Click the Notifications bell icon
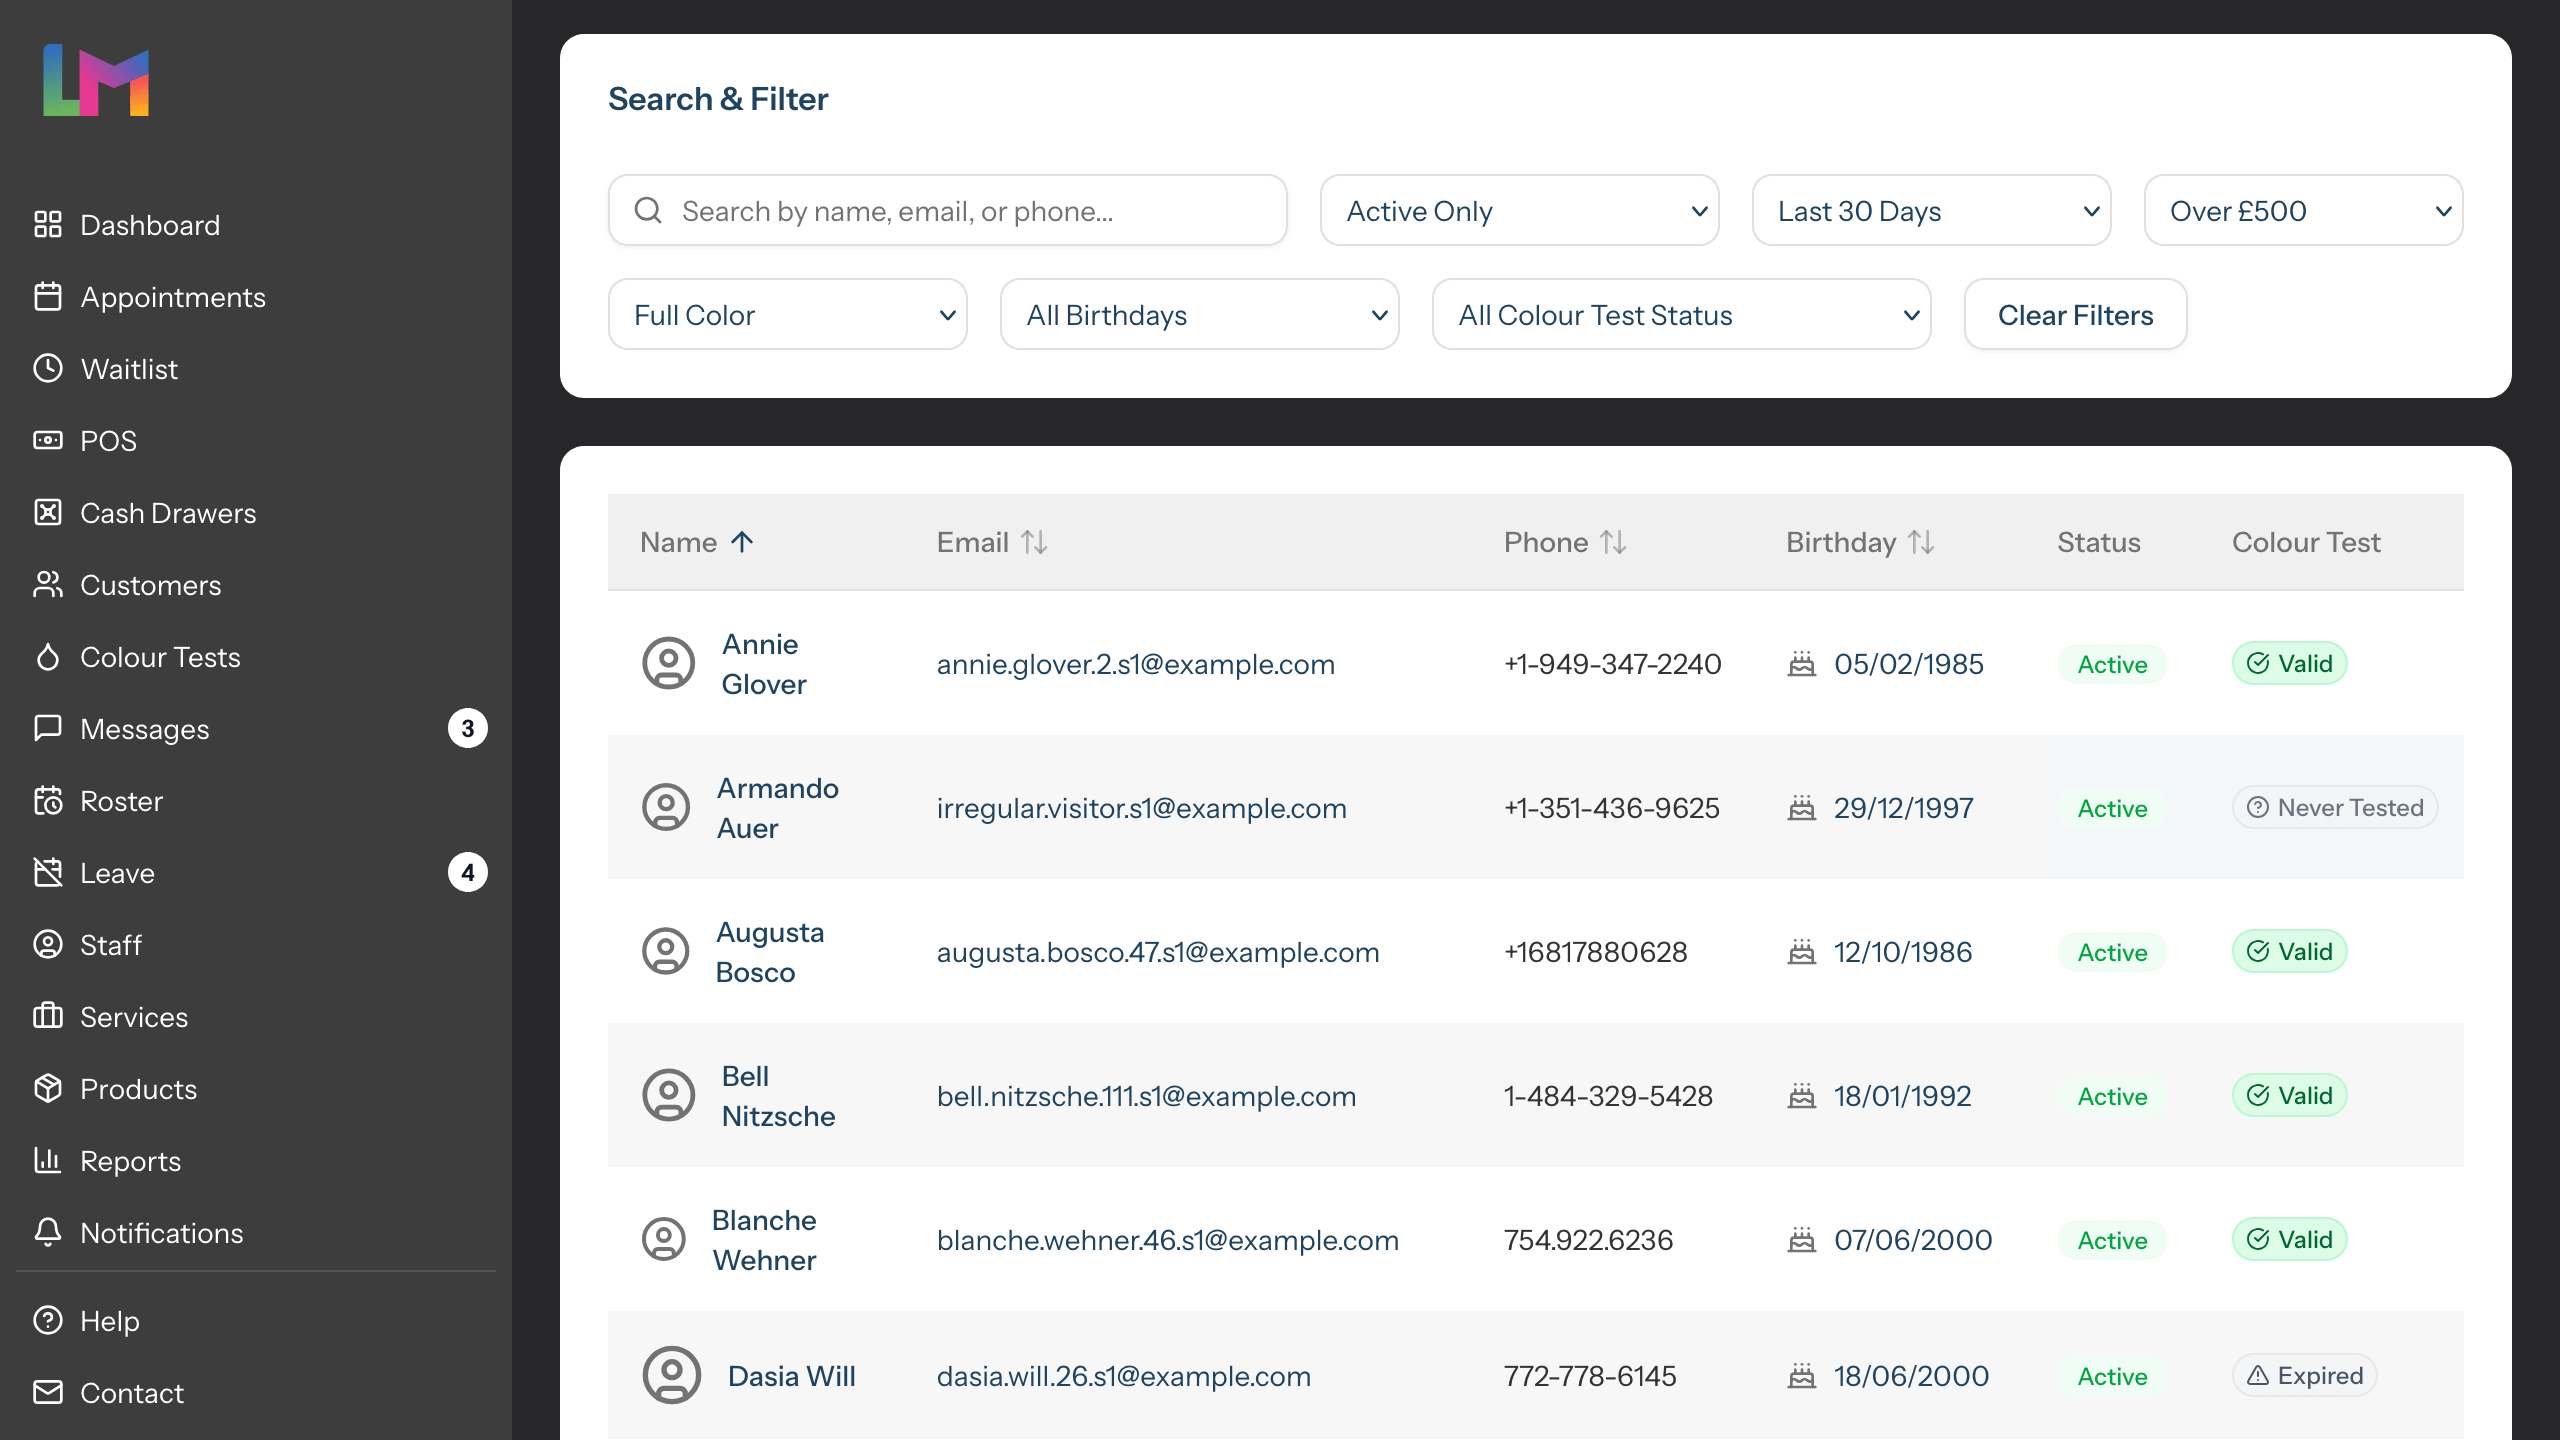This screenshot has height=1440, width=2560. click(47, 1233)
